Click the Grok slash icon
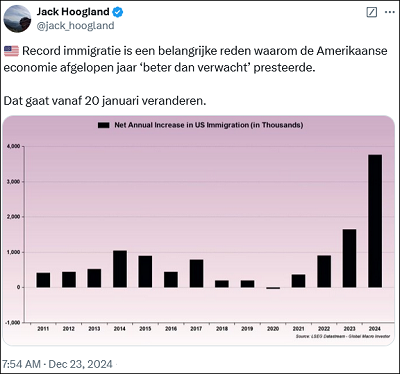The image size is (400, 374). pos(372,12)
